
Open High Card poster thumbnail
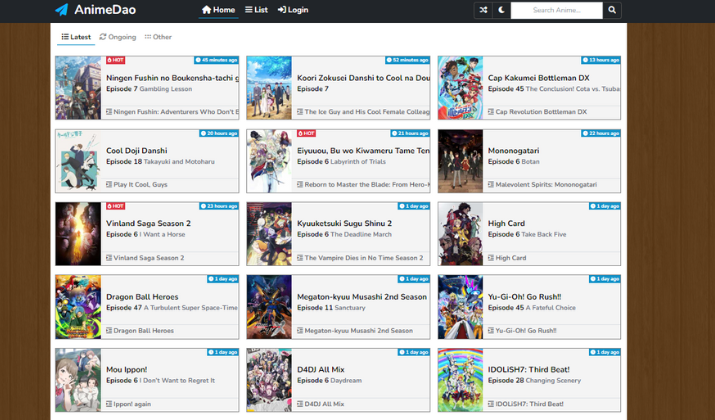click(x=461, y=234)
